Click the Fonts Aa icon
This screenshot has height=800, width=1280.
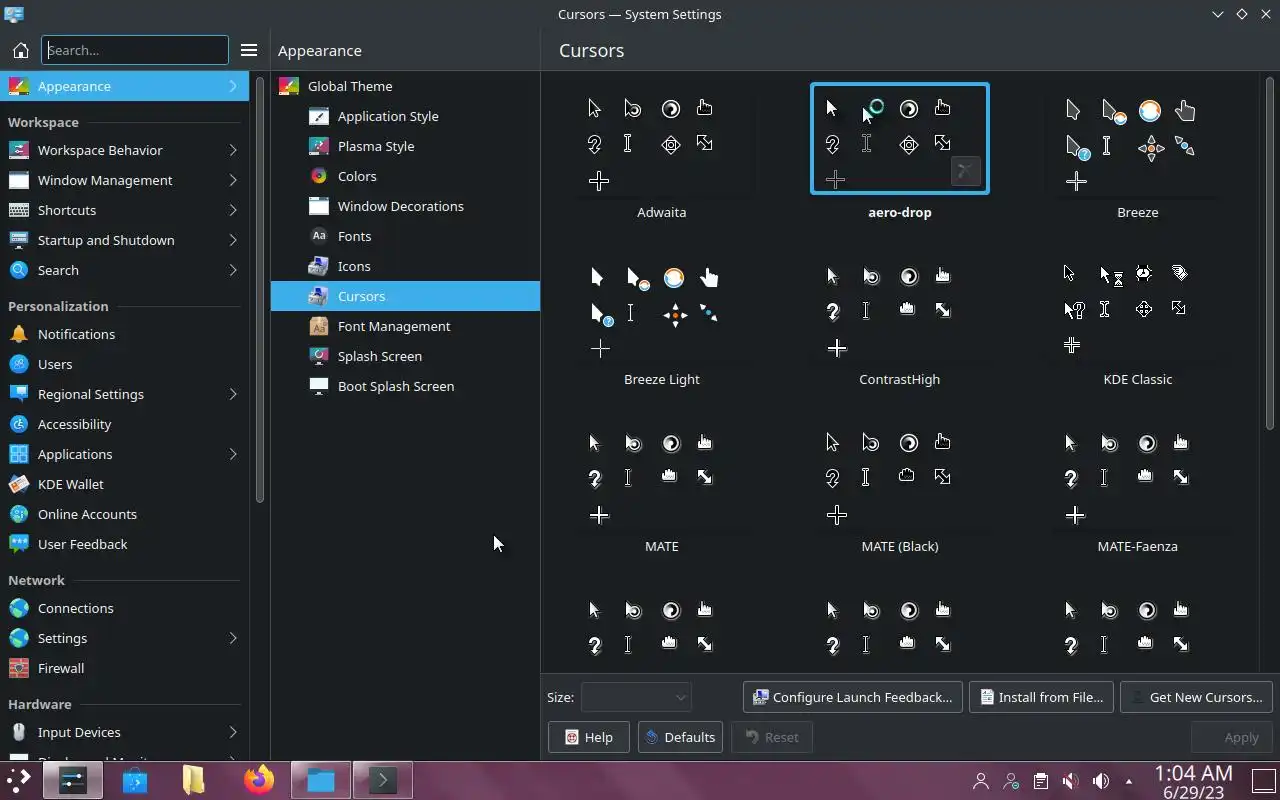point(319,236)
